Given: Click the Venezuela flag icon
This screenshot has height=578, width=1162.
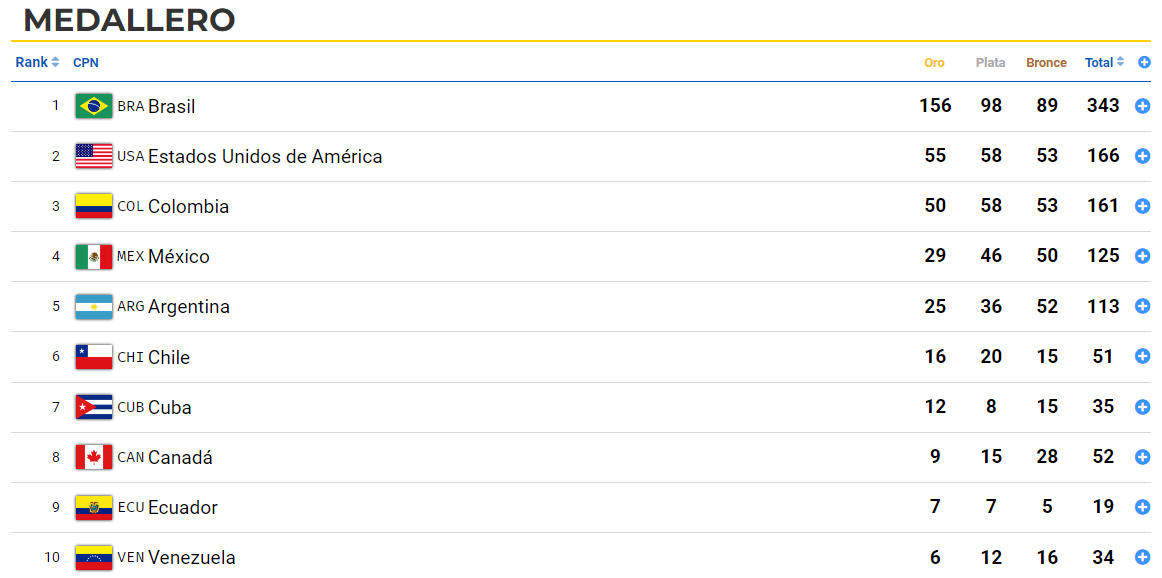Looking at the screenshot, I should click(x=94, y=557).
